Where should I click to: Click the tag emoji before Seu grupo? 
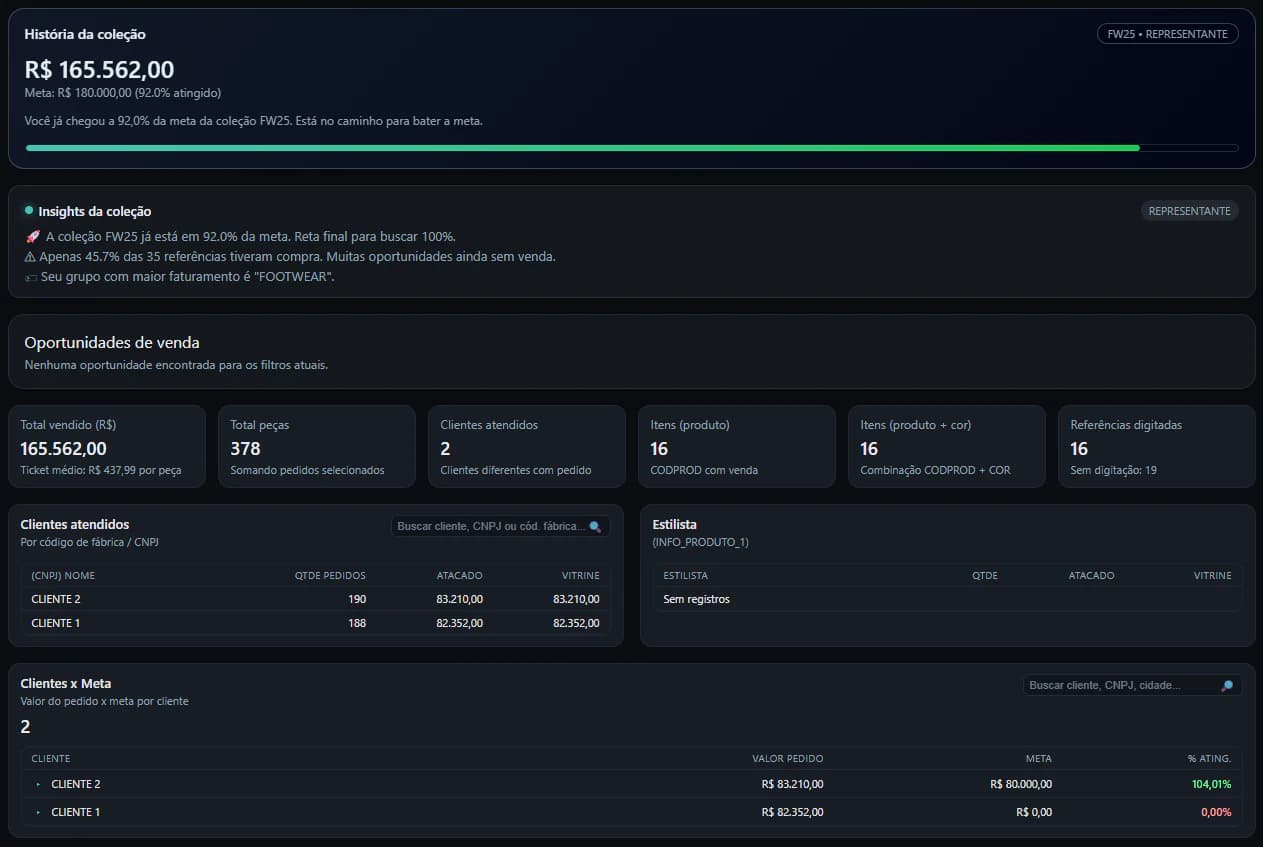point(30,277)
